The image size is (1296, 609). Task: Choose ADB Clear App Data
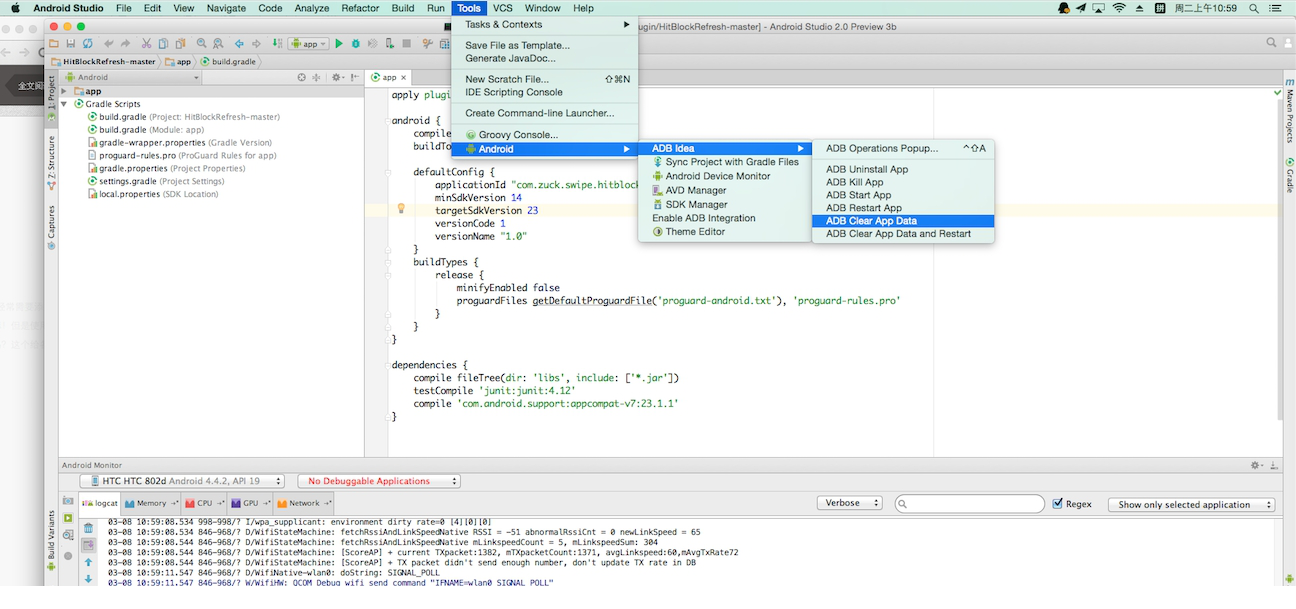click(x=903, y=221)
